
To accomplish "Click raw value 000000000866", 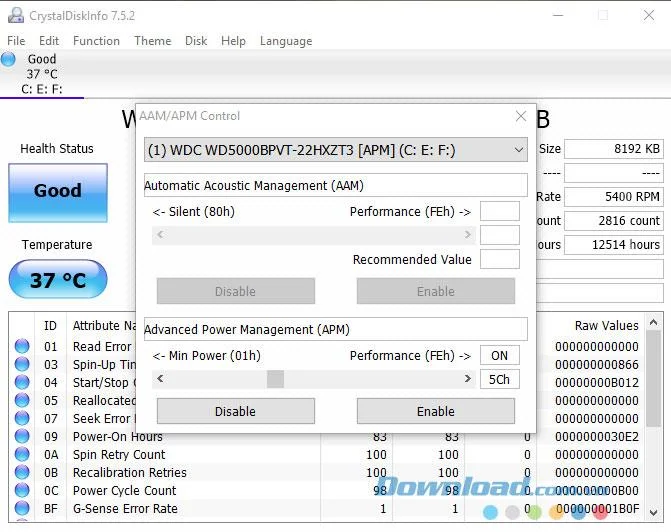I will [597, 365].
